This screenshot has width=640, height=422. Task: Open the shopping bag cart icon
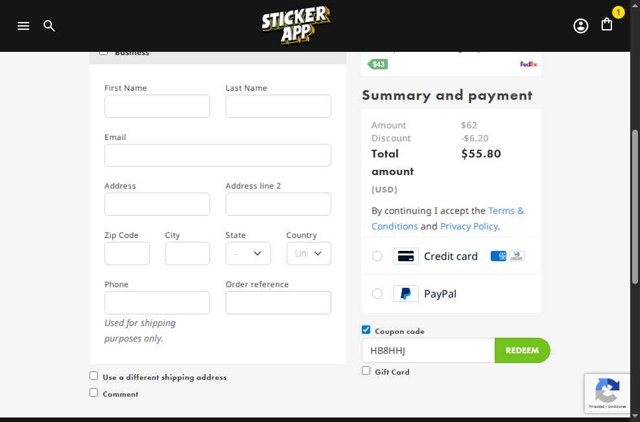pyautogui.click(x=607, y=25)
